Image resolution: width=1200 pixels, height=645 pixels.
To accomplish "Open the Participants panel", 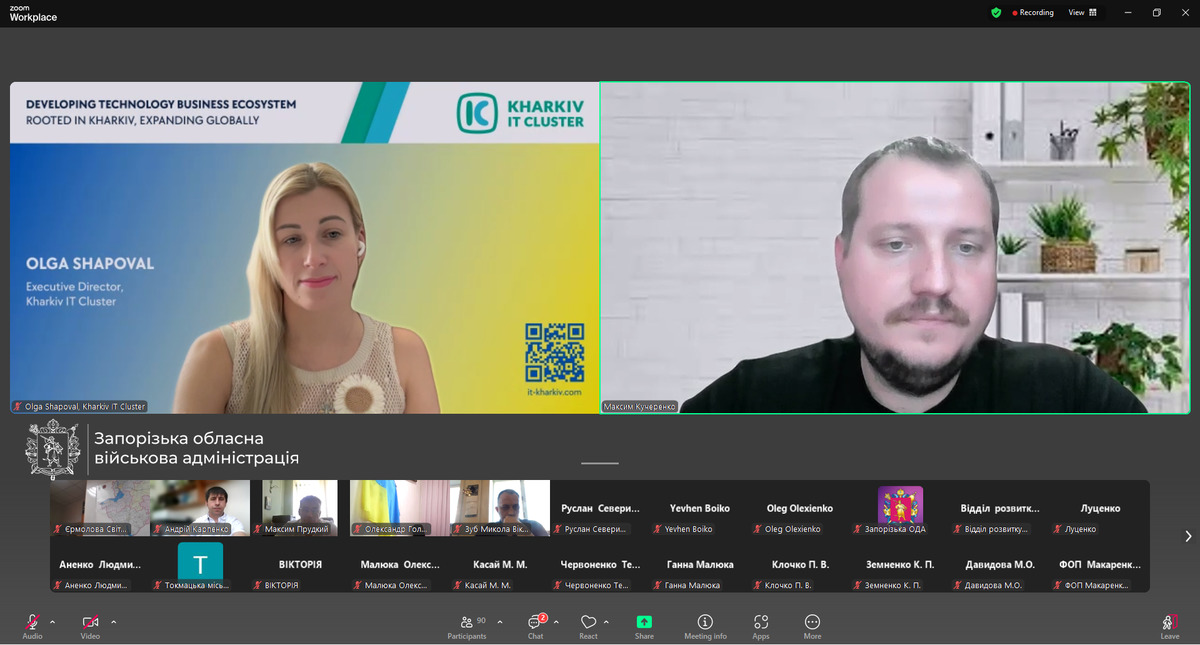I will 467,626.
